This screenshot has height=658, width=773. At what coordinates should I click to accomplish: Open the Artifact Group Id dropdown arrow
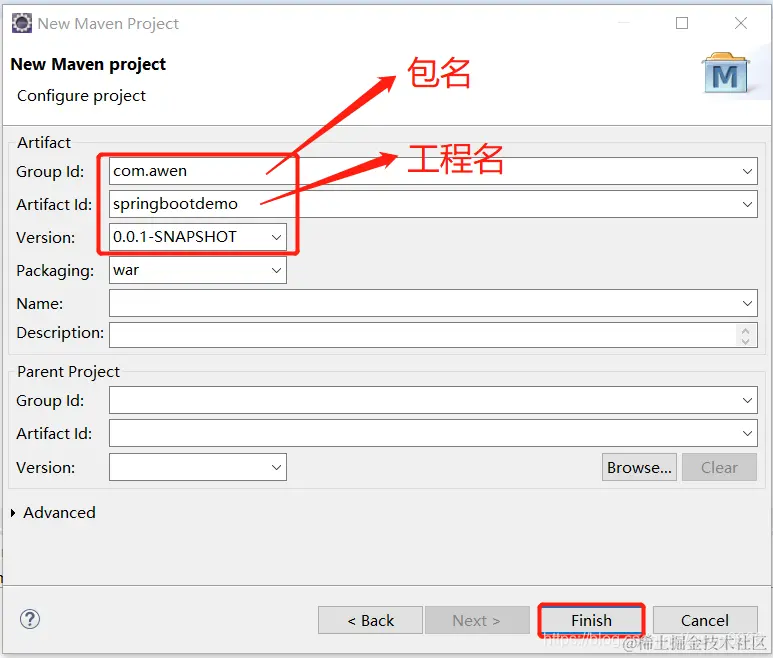coord(747,171)
